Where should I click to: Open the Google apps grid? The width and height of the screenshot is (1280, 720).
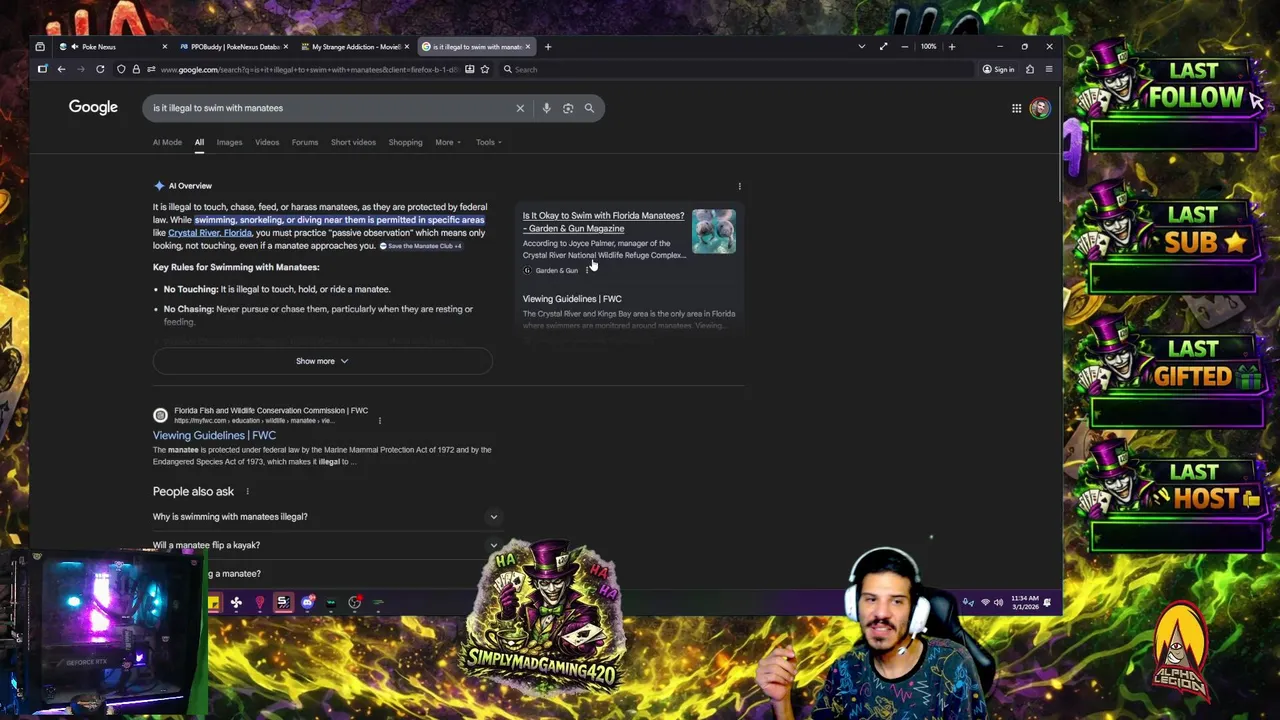(1016, 108)
